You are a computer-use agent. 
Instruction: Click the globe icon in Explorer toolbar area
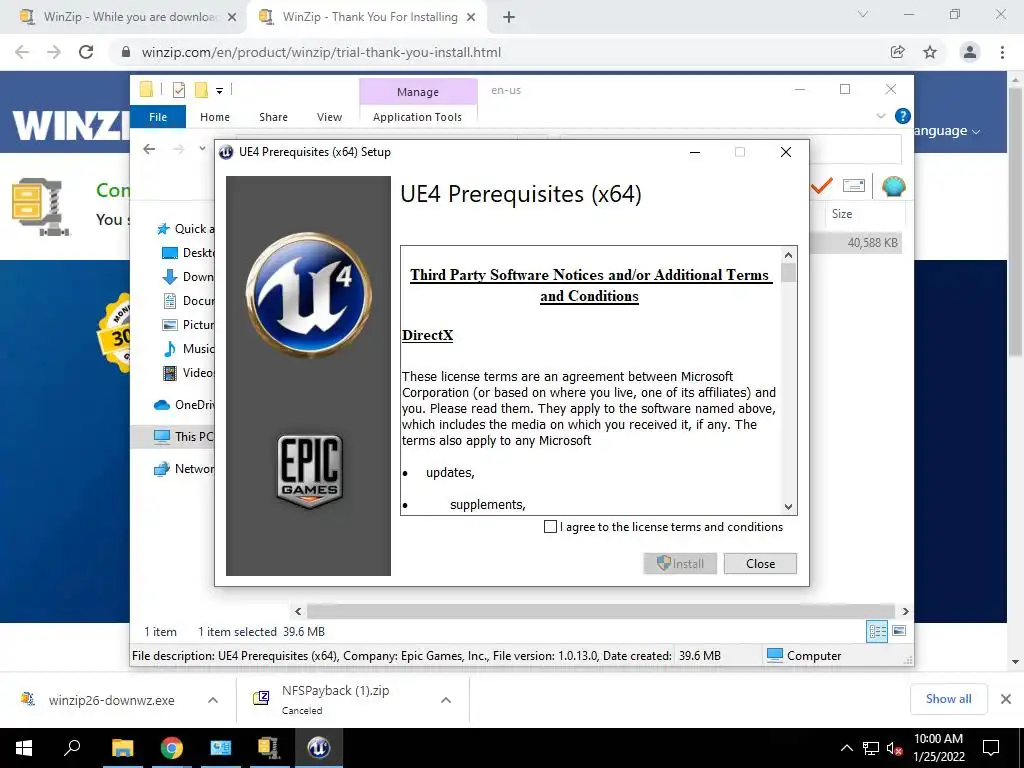[x=893, y=187]
